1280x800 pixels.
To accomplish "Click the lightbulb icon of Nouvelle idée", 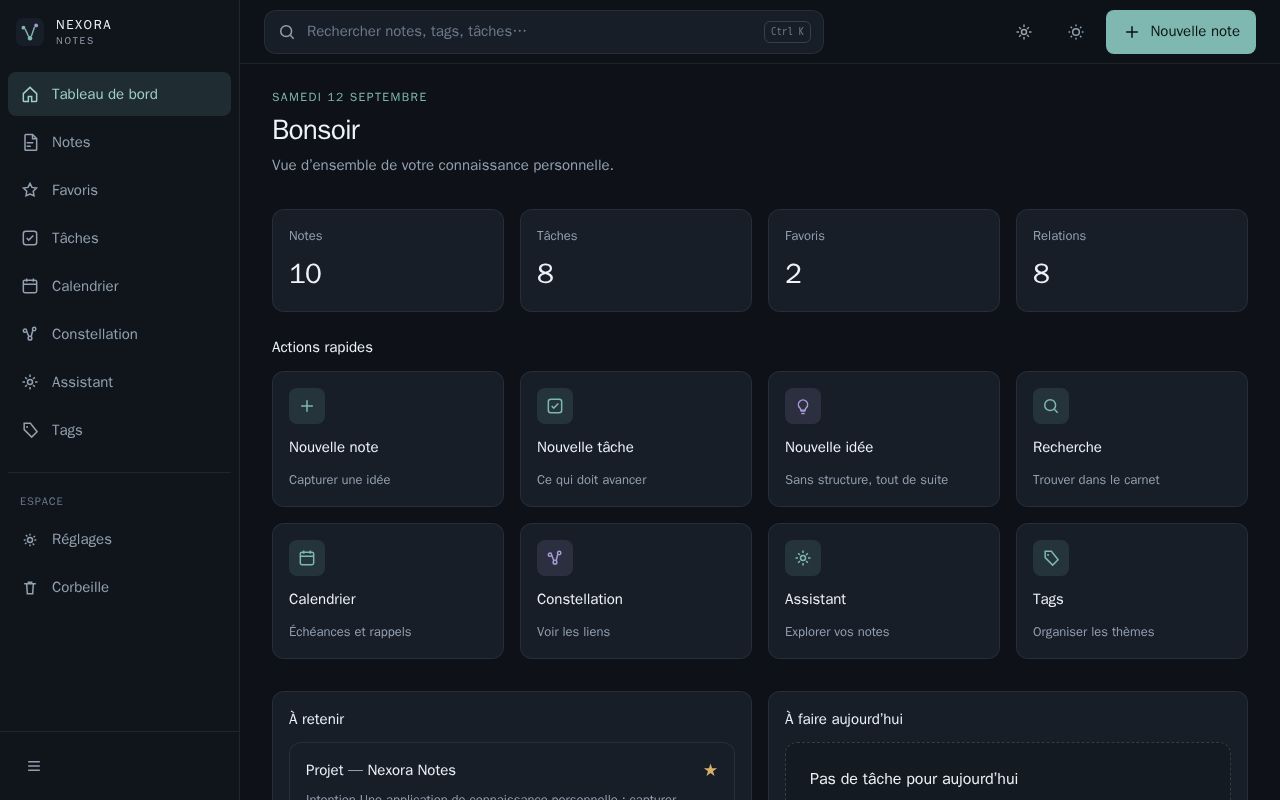I will 803,406.
